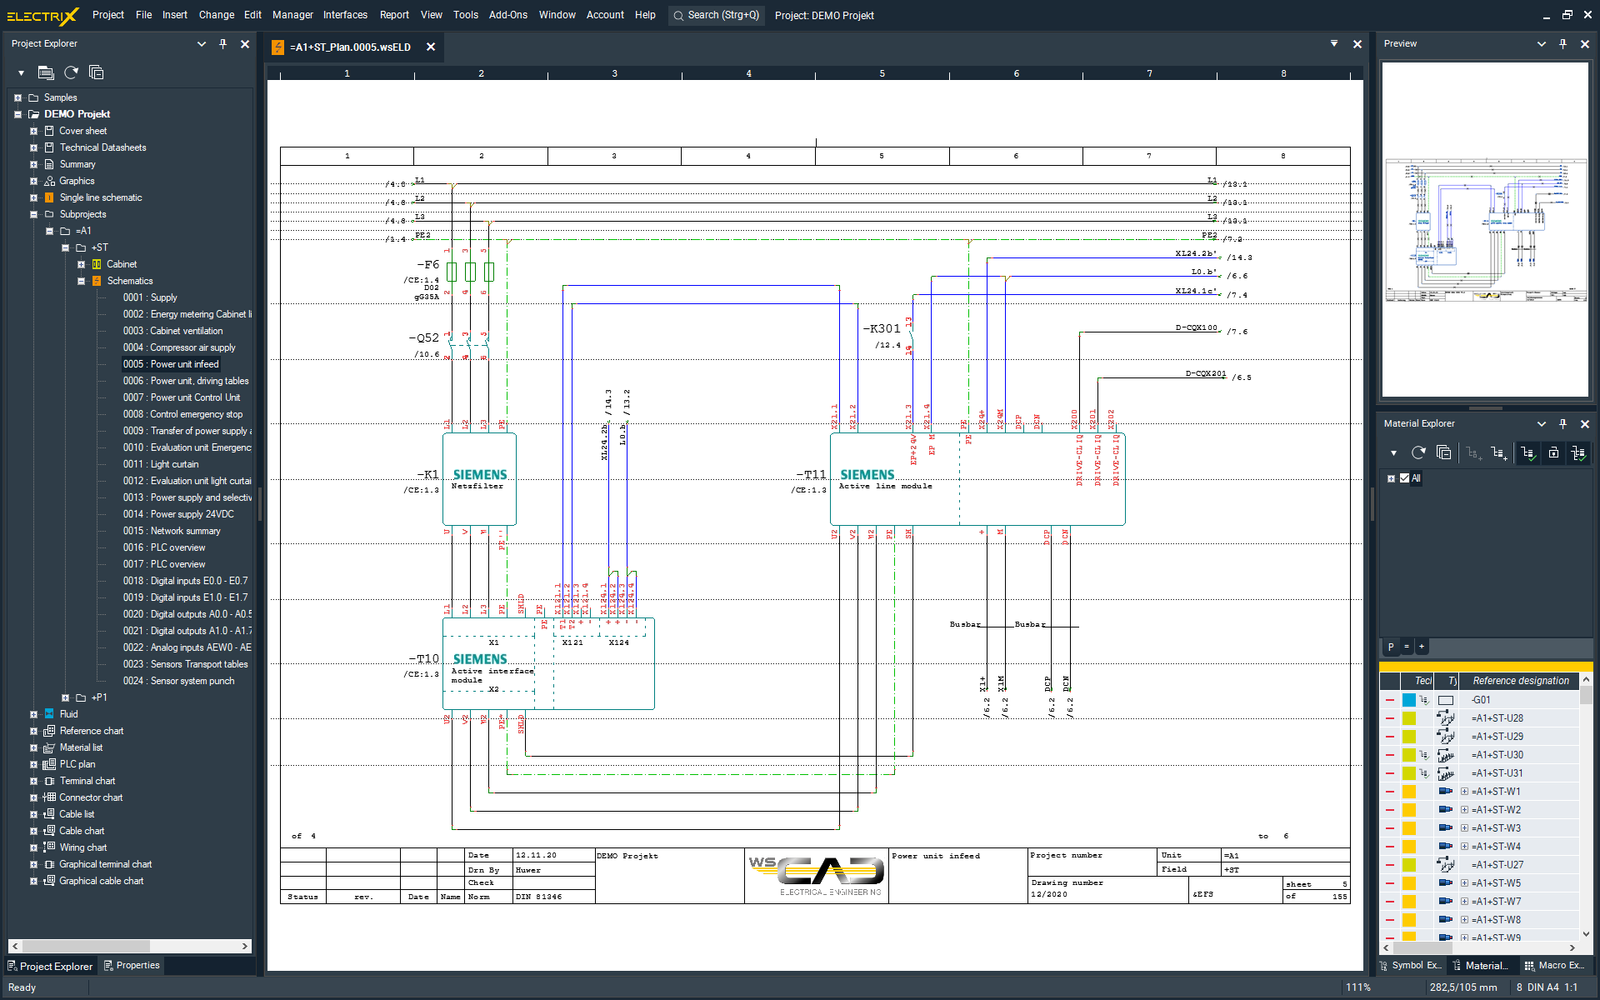This screenshot has width=1600, height=1000.
Task: Switch to the Macro Explorer tab
Action: click(1553, 965)
